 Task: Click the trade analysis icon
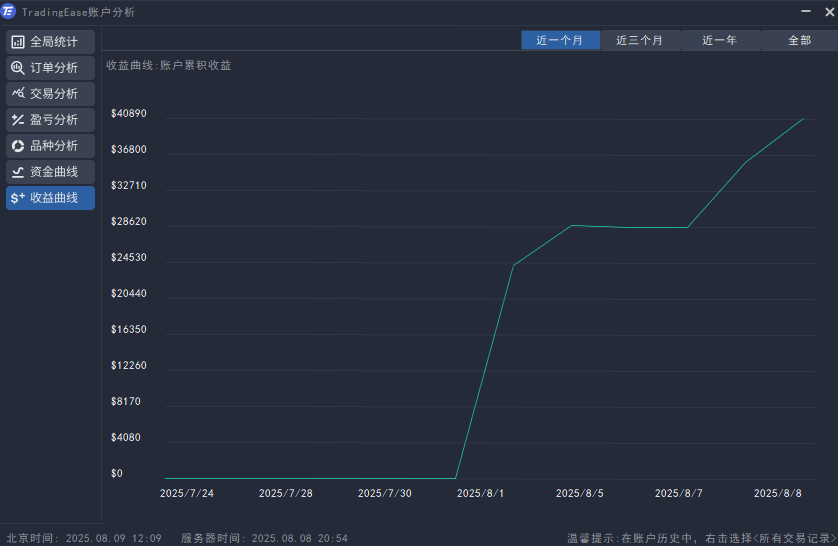coord(18,94)
